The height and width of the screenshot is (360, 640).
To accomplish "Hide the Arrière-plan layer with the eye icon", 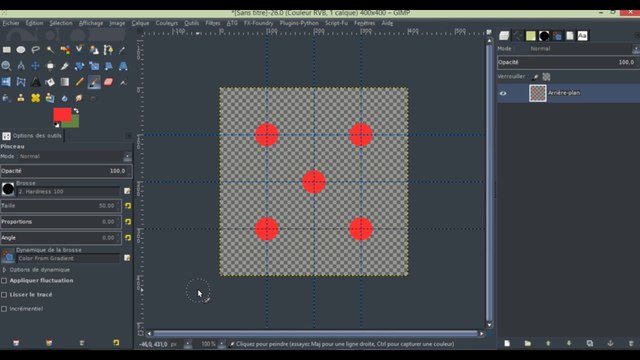I will (503, 93).
